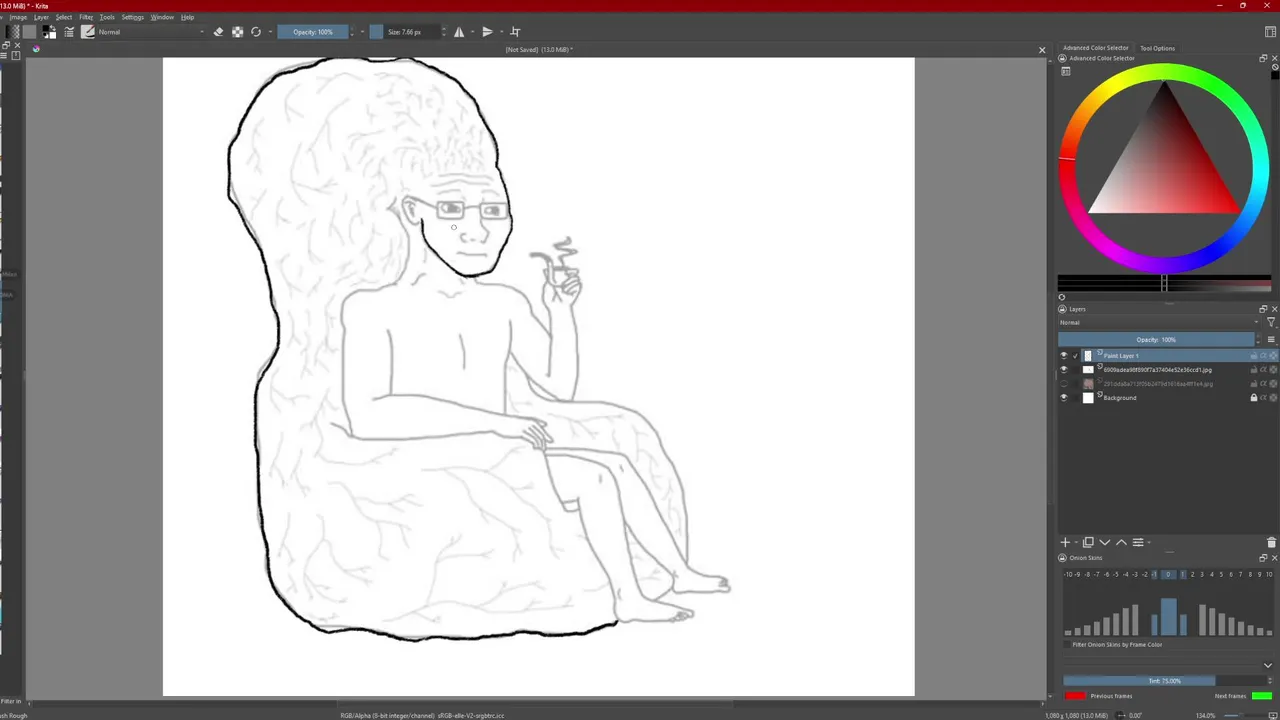
Task: Open the fill pattern chooser
Action: pyautogui.click(x=29, y=32)
